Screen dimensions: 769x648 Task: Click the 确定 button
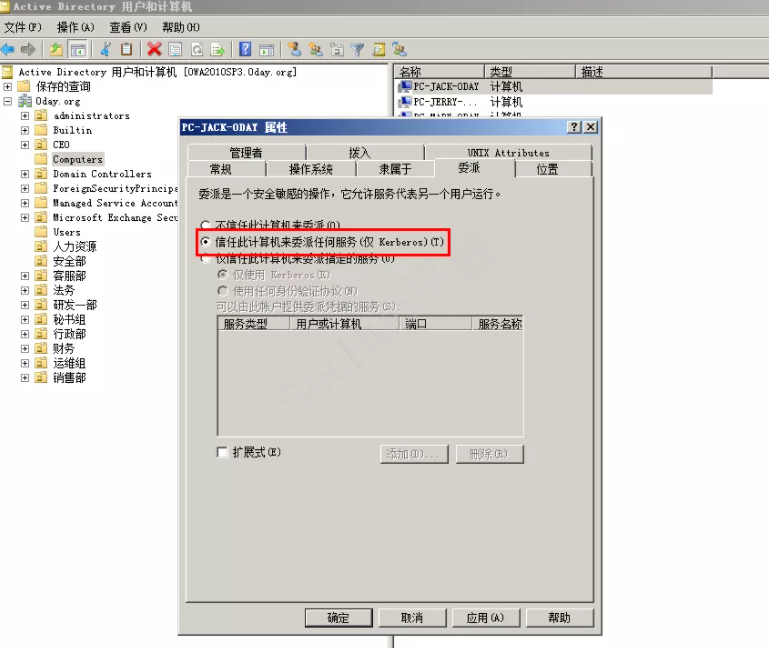pyautogui.click(x=338, y=618)
